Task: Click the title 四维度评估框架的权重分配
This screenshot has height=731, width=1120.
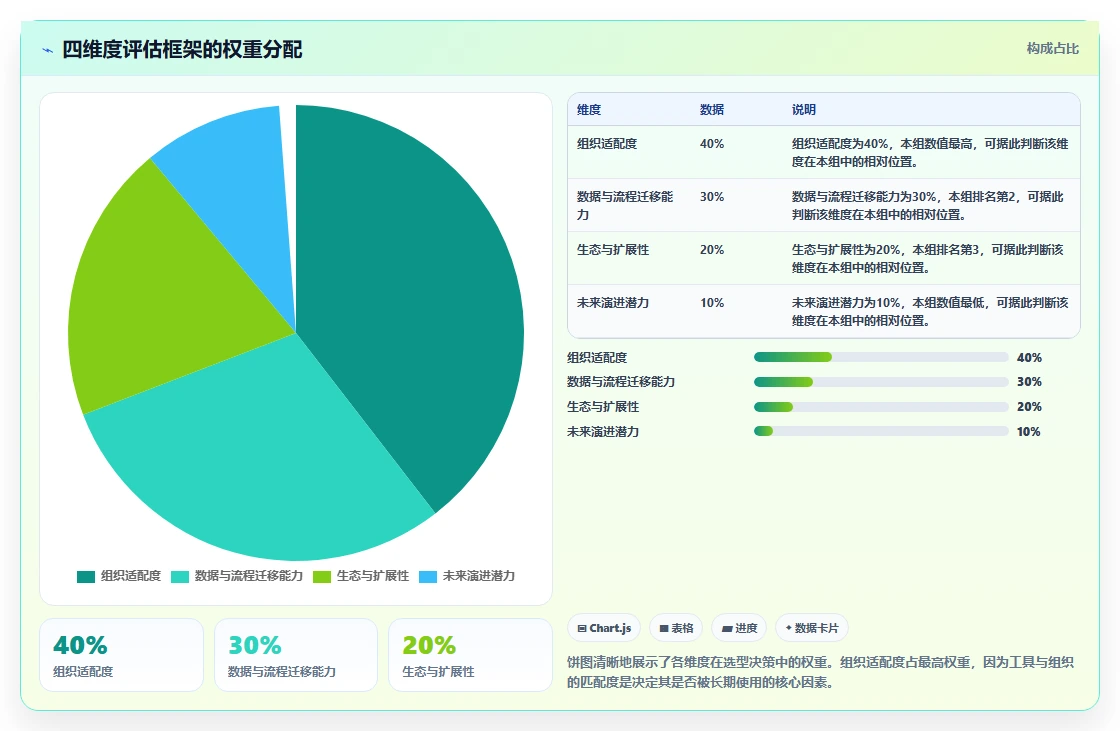Action: coord(182,49)
